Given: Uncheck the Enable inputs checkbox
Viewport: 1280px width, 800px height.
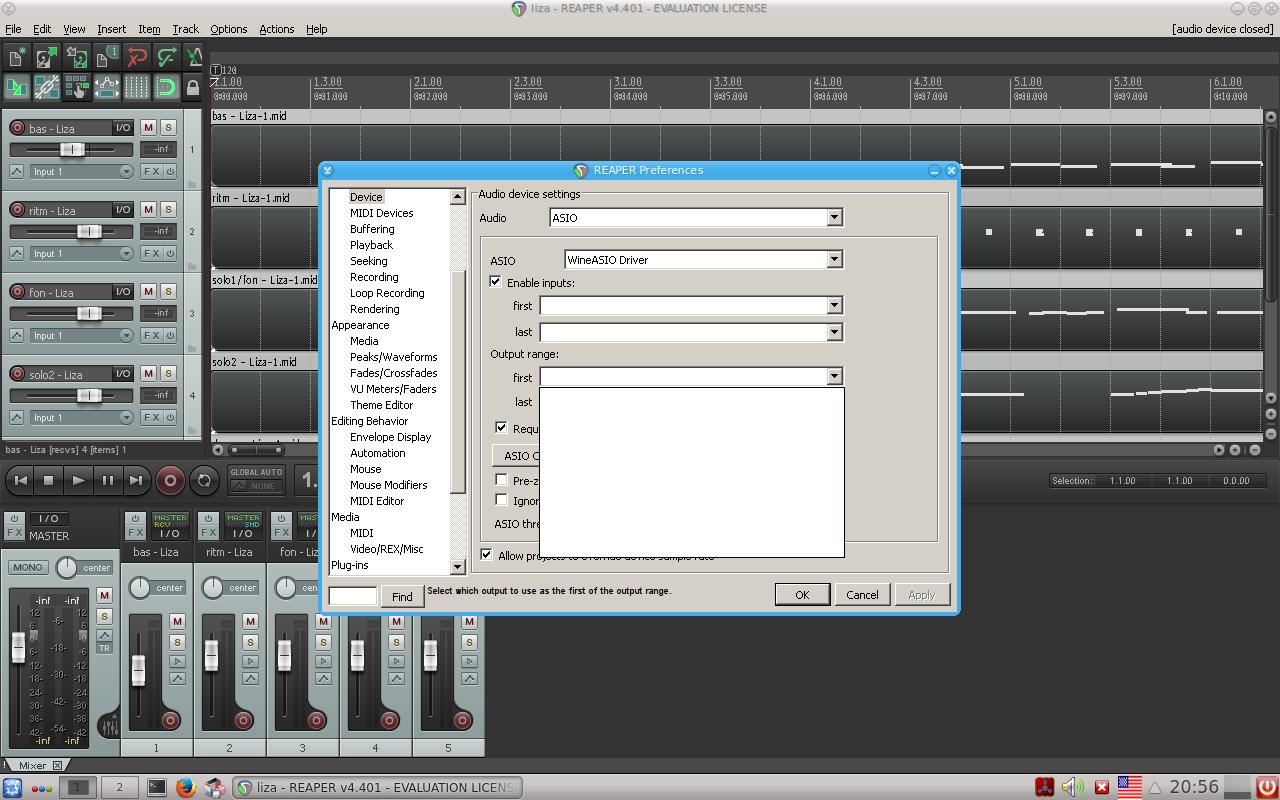Looking at the screenshot, I should 496,282.
